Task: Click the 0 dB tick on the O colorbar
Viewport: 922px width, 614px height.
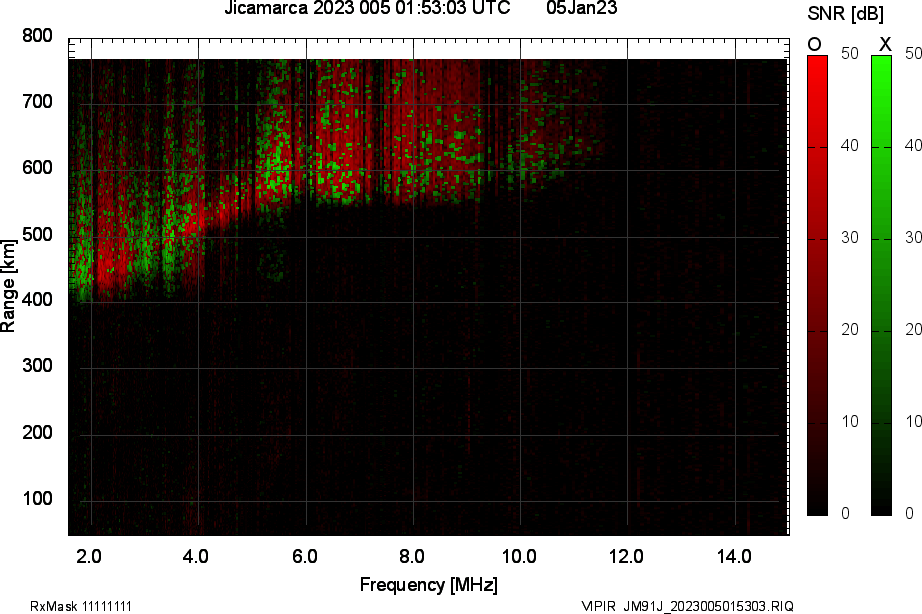Action: [x=846, y=513]
